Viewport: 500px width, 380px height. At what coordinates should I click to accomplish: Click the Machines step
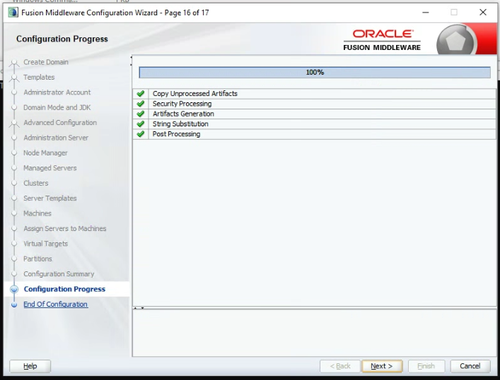tap(37, 213)
